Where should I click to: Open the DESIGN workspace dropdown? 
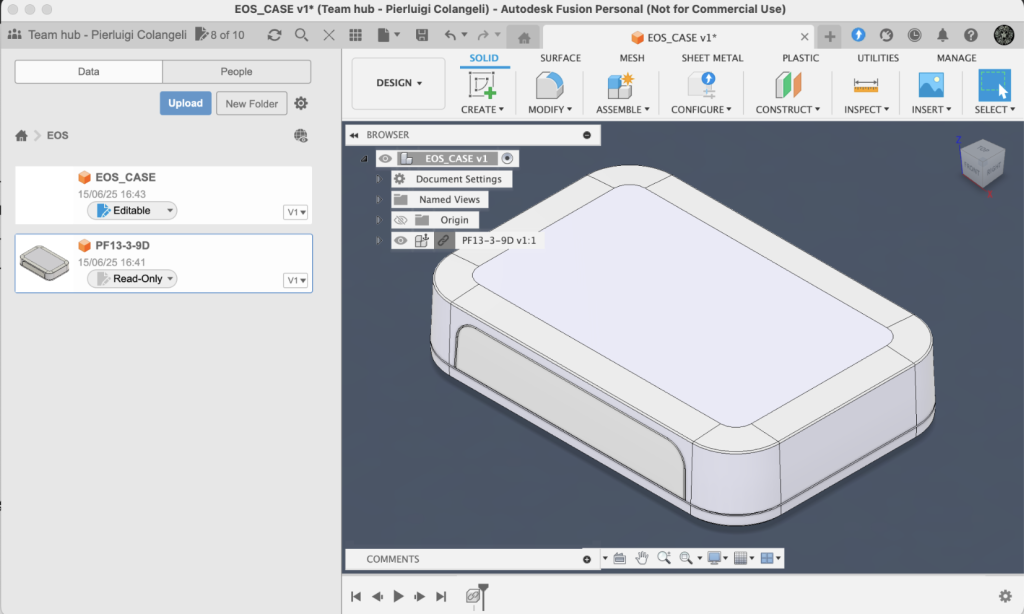398,83
